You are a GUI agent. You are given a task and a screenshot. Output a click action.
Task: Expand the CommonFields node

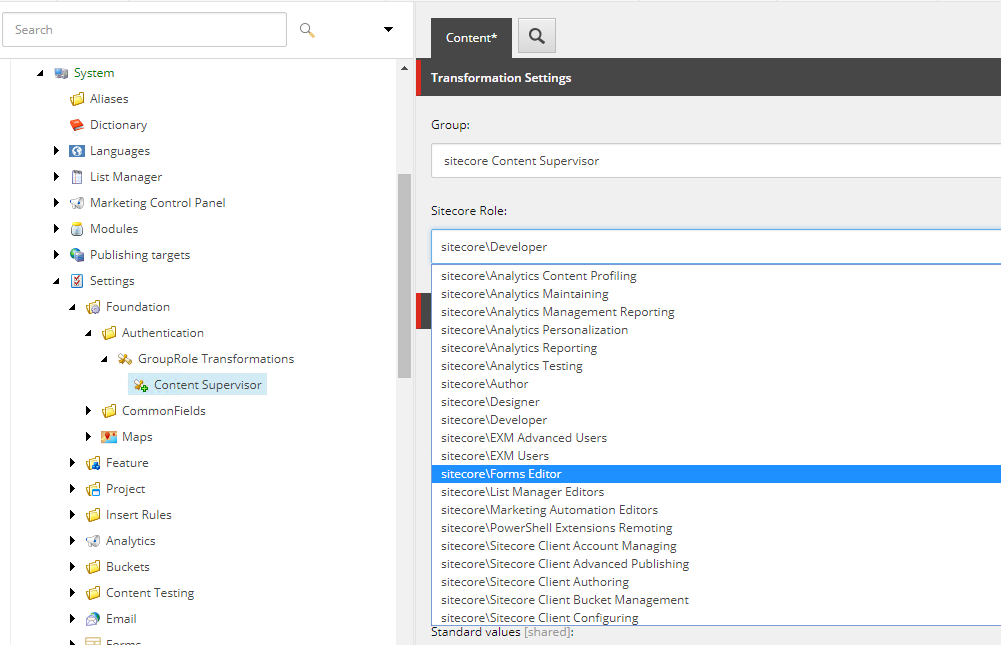[88, 411]
